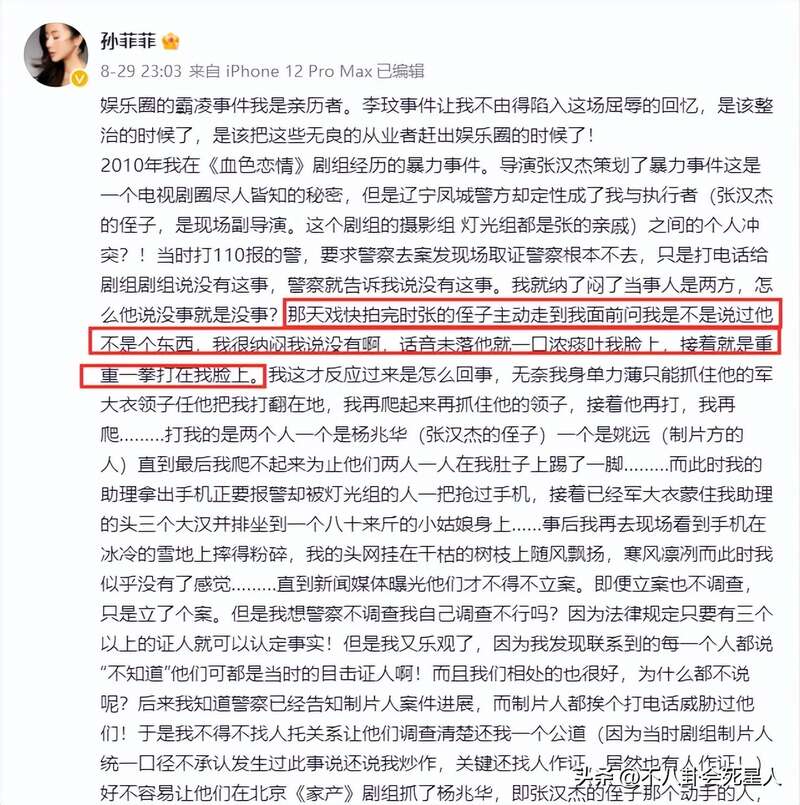This screenshot has width=800, height=805.
Task: Click the post timestamp 8-29 23:03
Action: (141, 71)
